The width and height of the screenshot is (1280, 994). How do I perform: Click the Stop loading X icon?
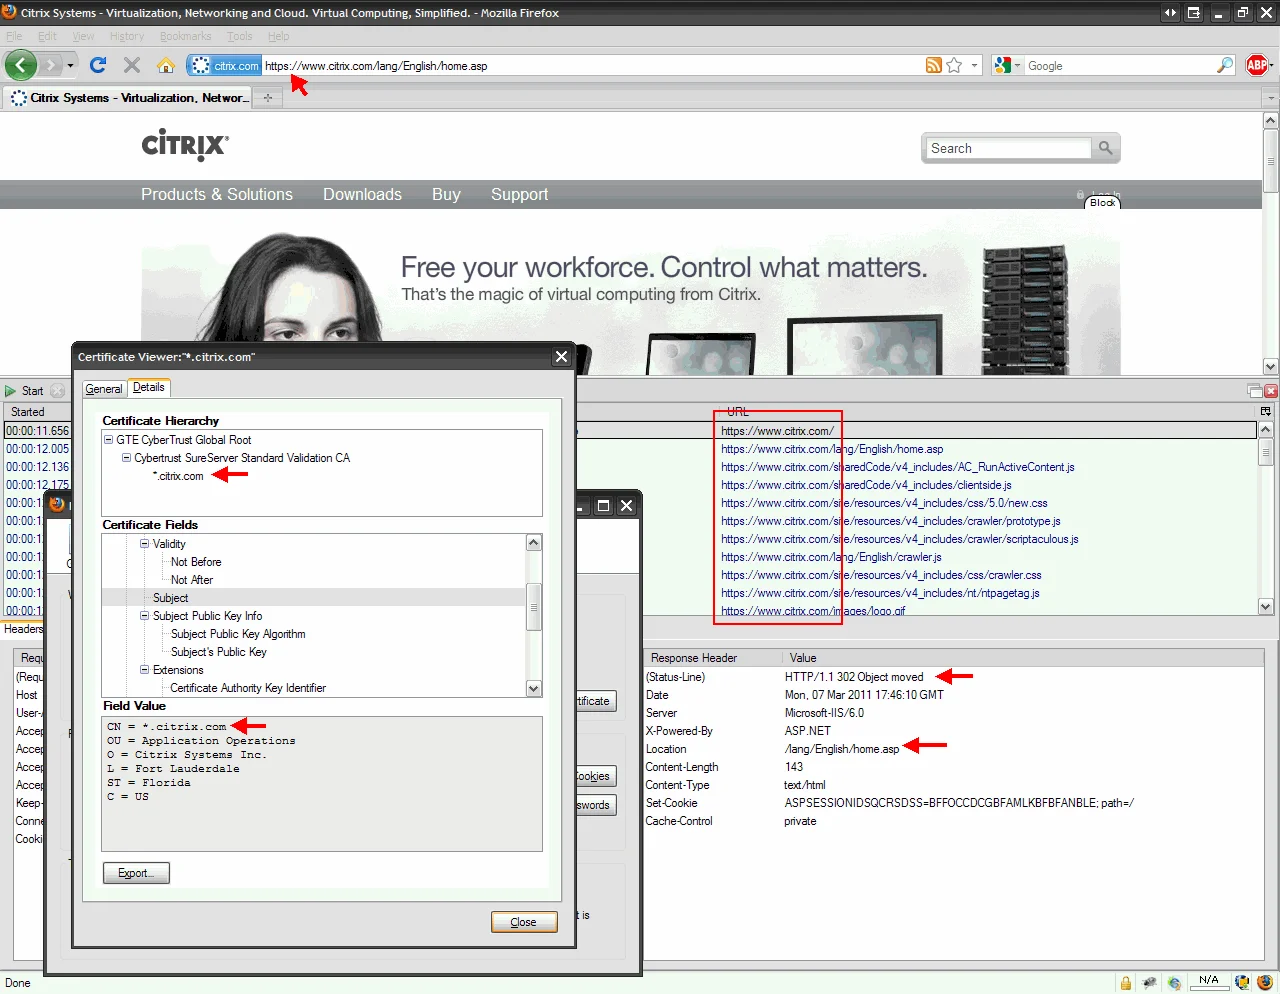(x=131, y=65)
